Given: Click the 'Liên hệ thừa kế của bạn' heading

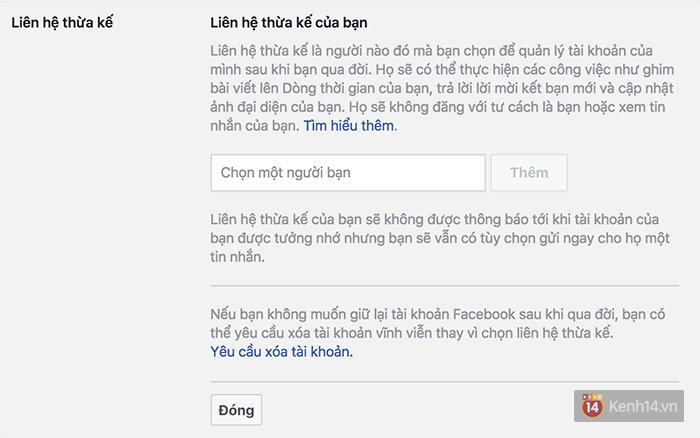Looking at the screenshot, I should click(x=289, y=22).
